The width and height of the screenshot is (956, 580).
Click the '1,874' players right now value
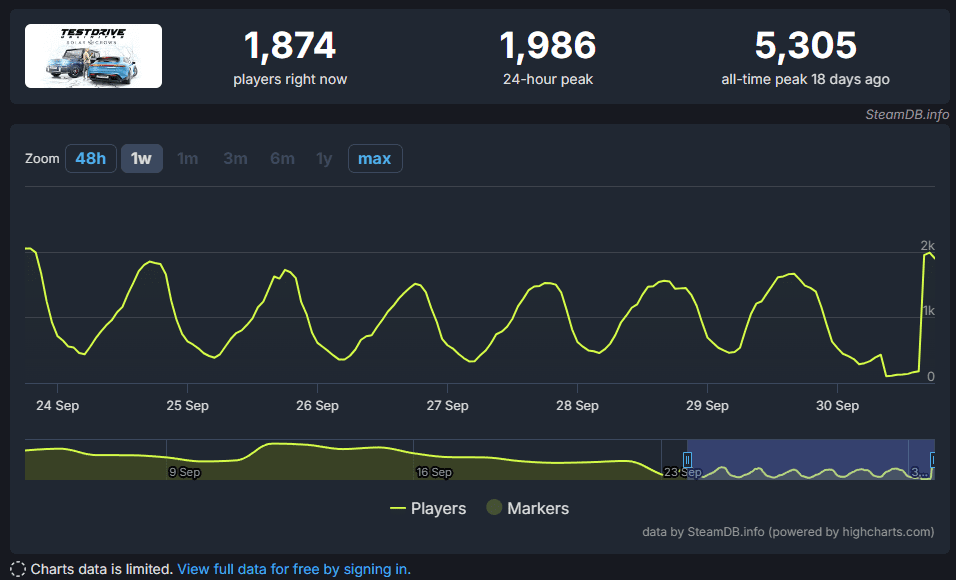coord(290,46)
